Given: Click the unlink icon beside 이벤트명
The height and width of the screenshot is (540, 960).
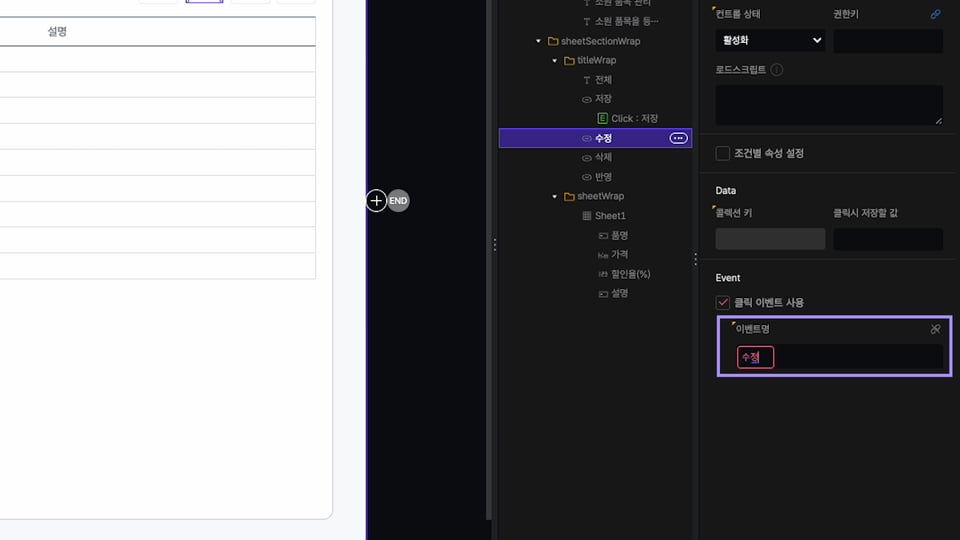Looking at the screenshot, I should point(935,329).
